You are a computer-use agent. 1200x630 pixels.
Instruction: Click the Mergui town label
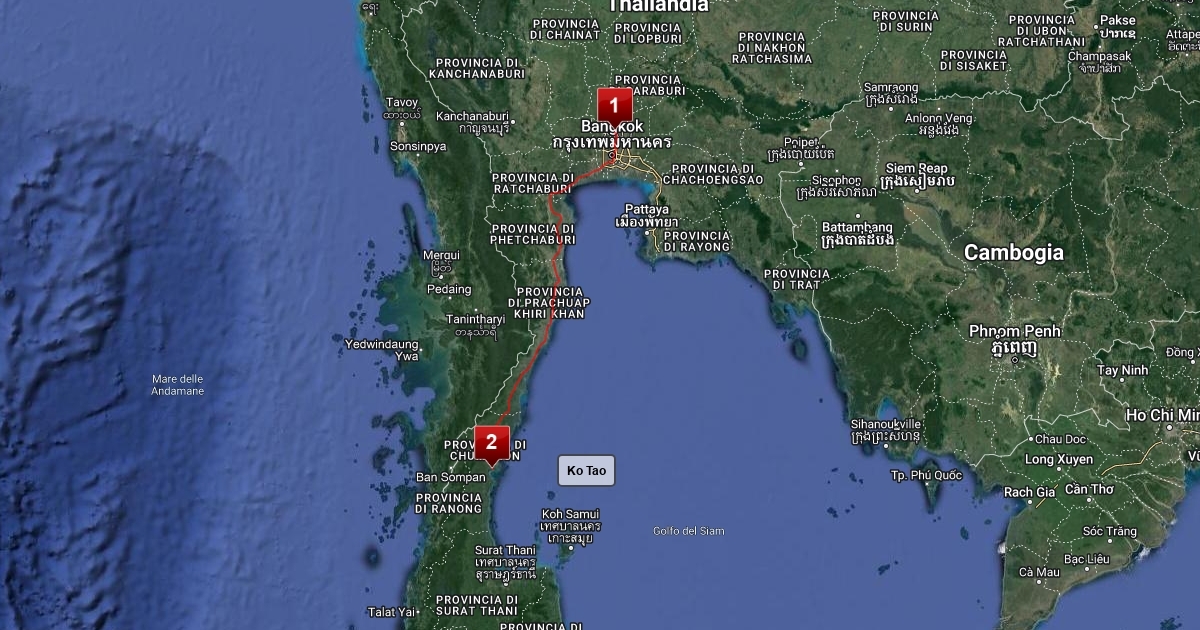pyautogui.click(x=441, y=255)
